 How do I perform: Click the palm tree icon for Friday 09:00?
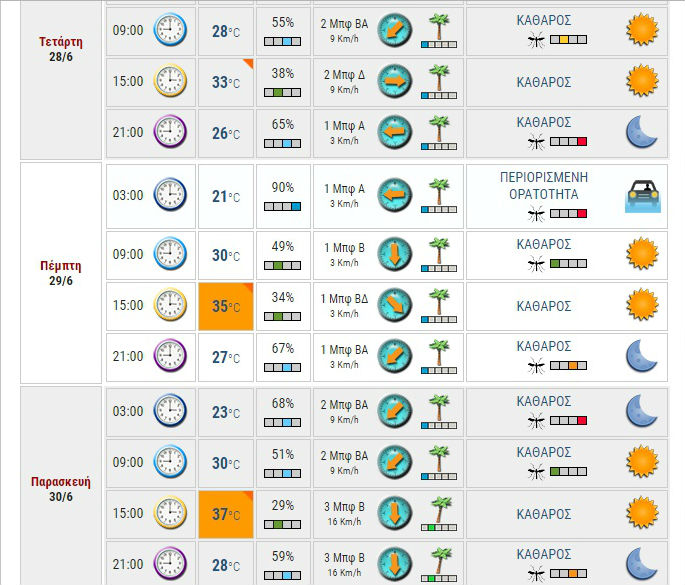tap(438, 462)
